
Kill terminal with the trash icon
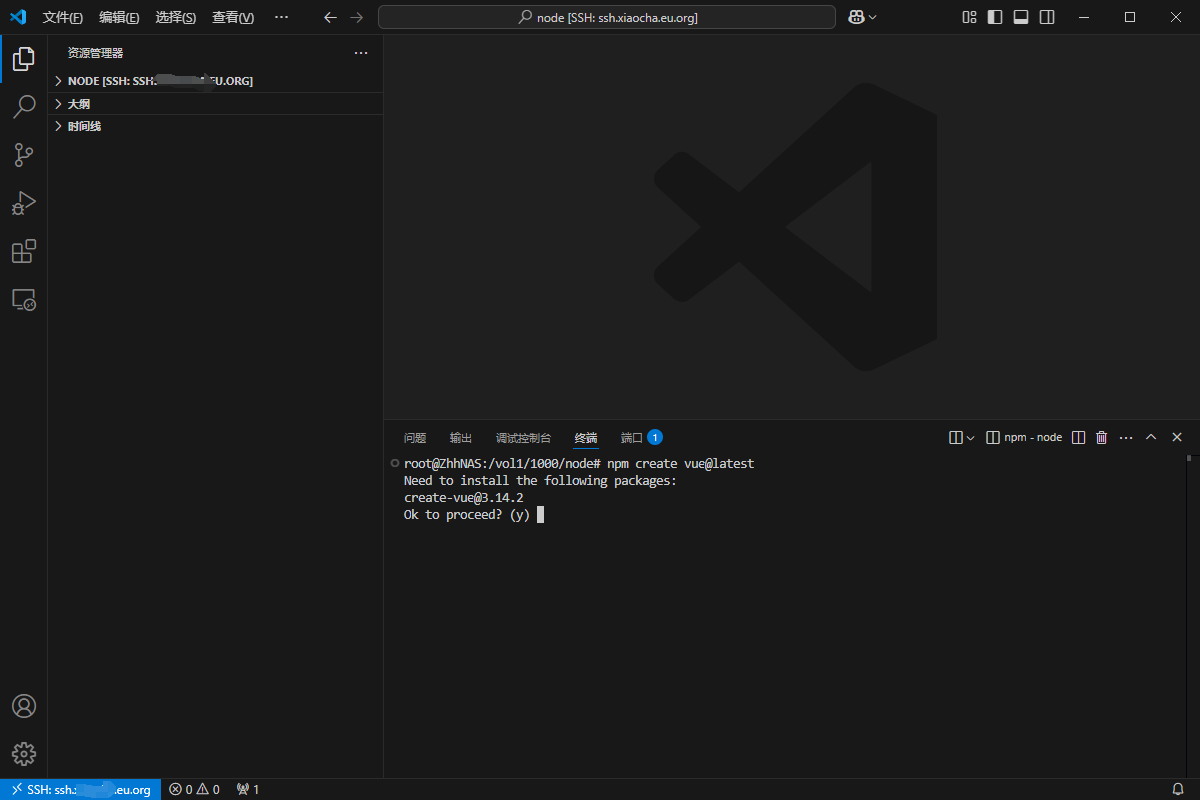(x=1102, y=437)
